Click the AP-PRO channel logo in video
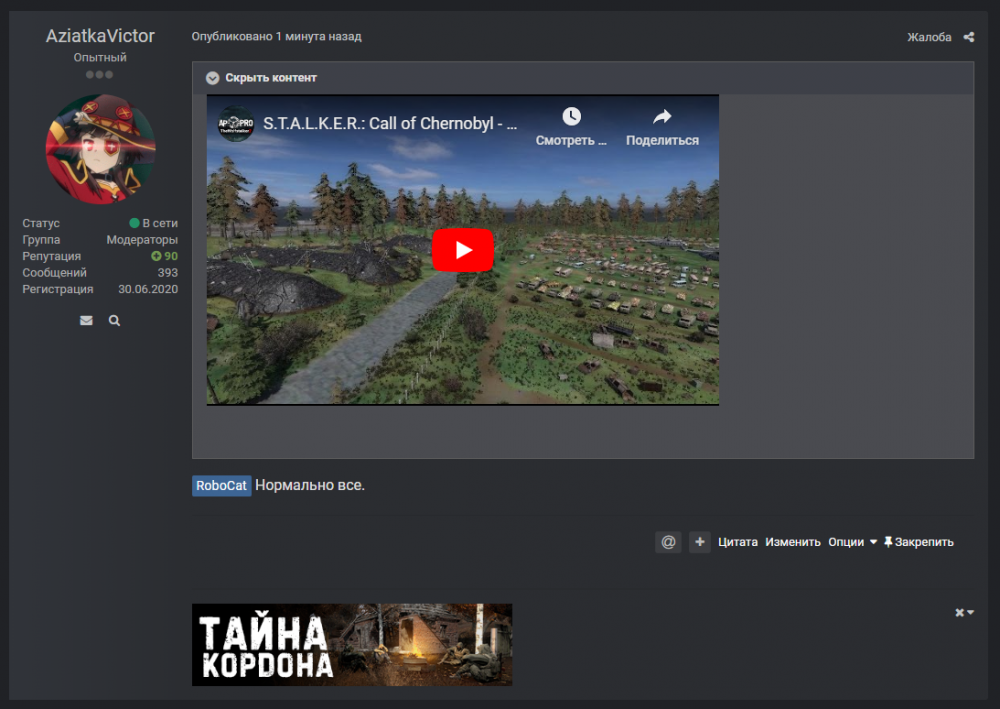This screenshot has width=1000, height=709. point(237,124)
